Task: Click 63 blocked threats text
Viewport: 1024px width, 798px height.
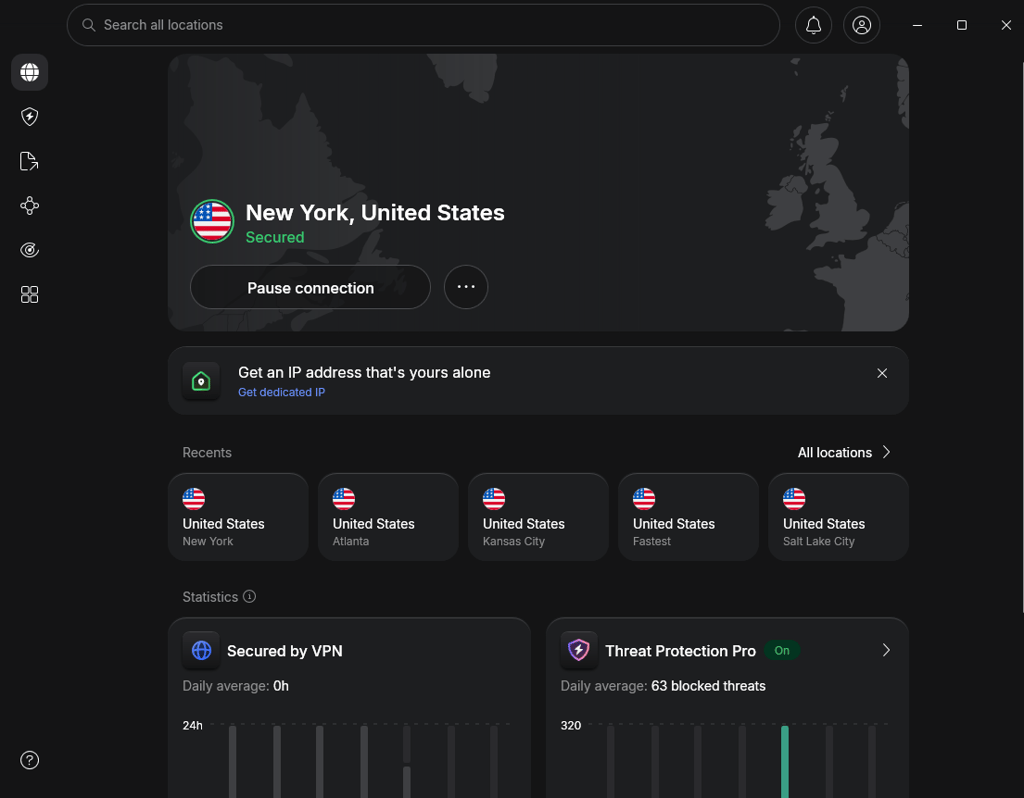Action: (708, 686)
